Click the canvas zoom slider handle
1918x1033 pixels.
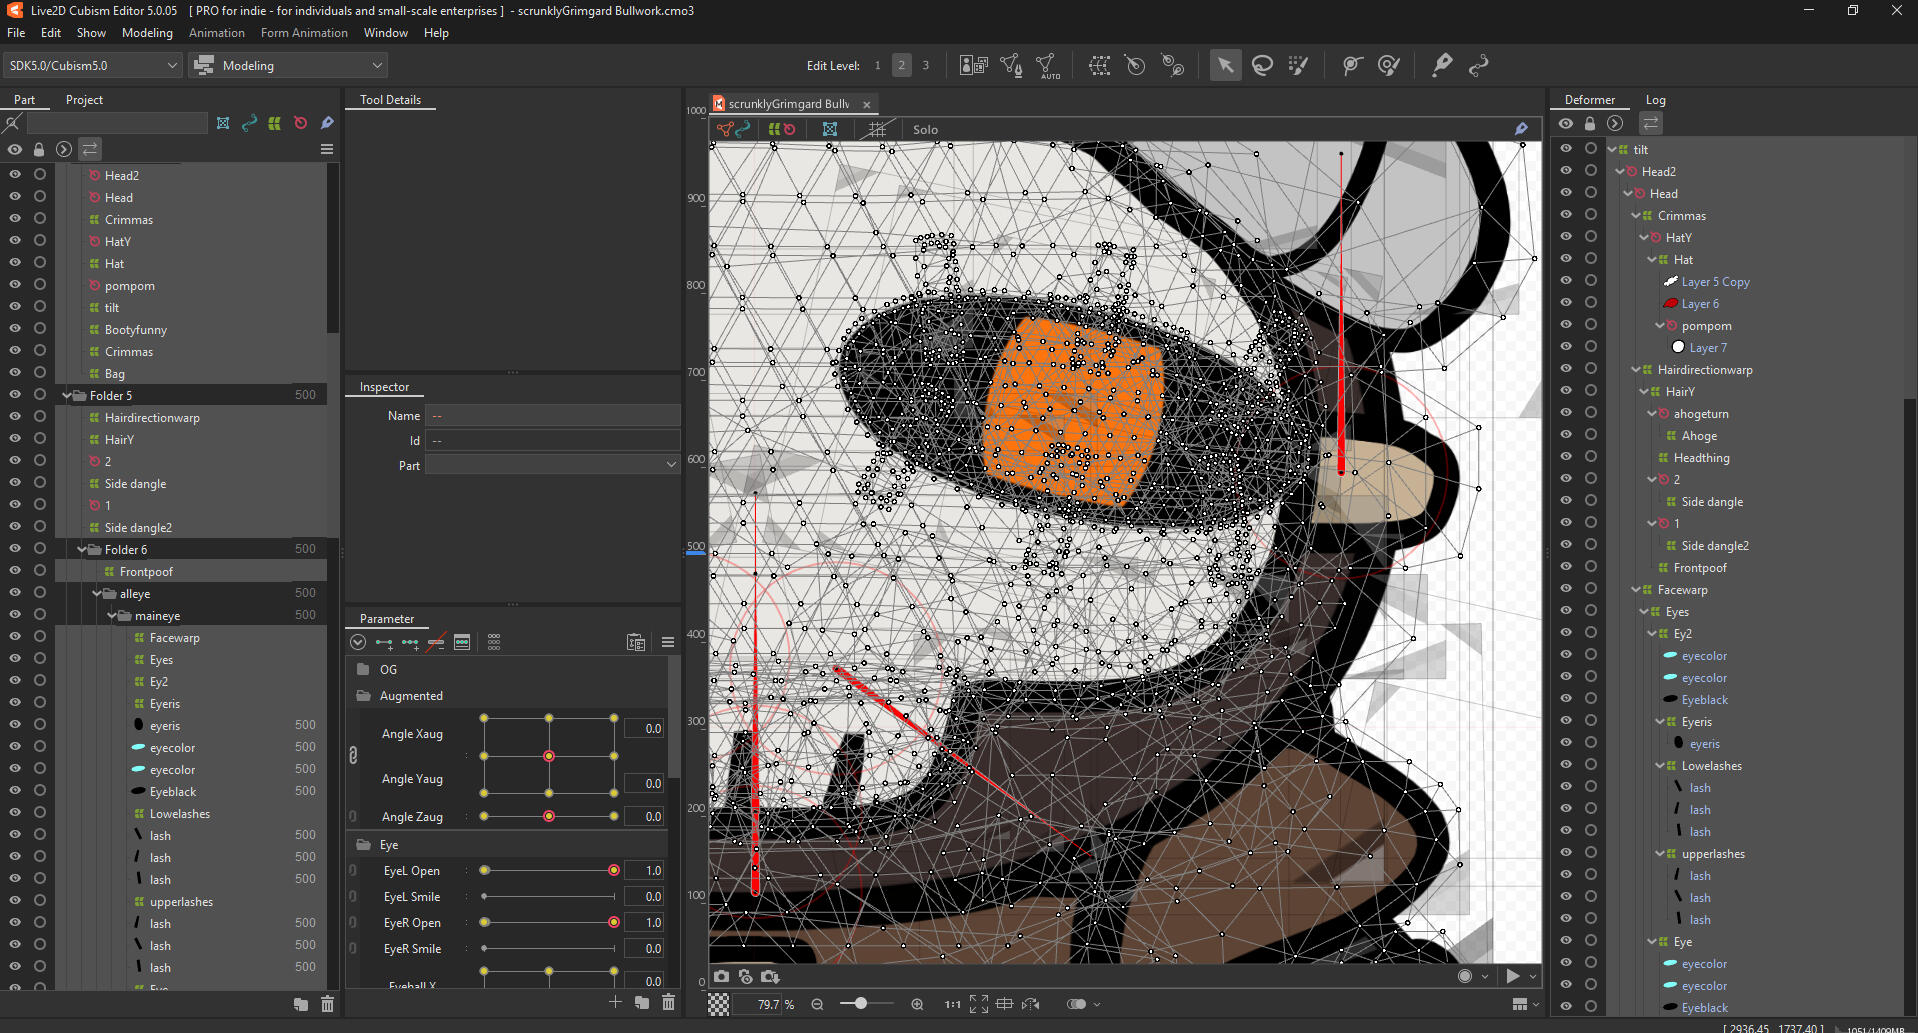tap(860, 1003)
